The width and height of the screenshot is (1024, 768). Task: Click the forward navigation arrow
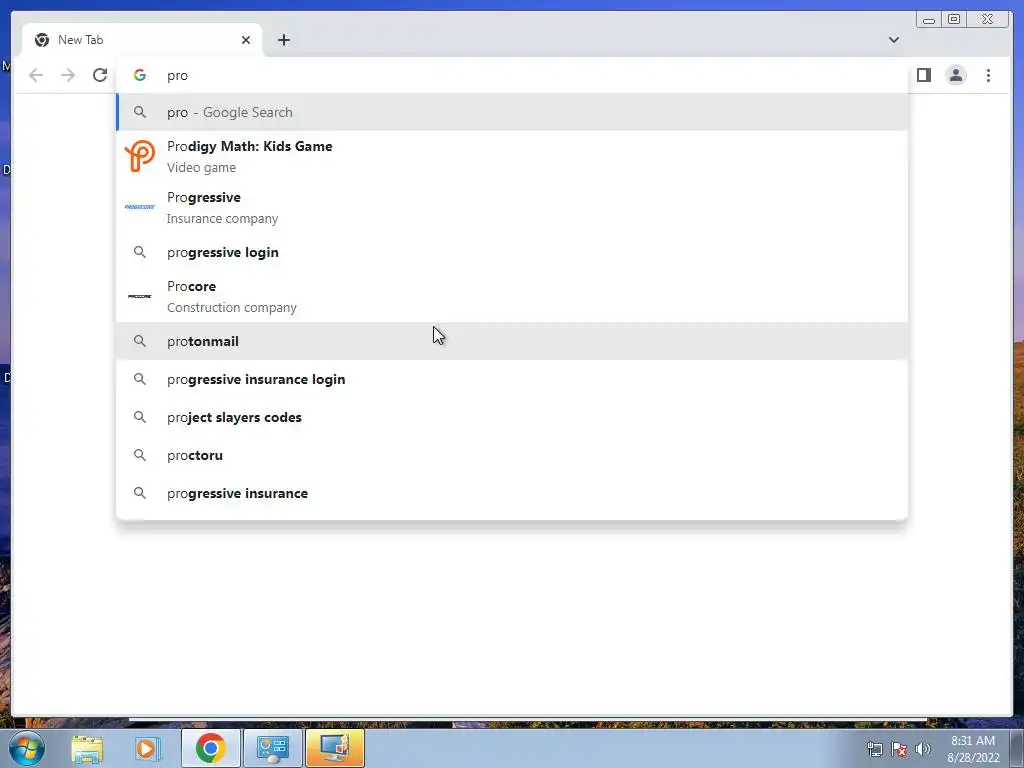click(x=68, y=75)
